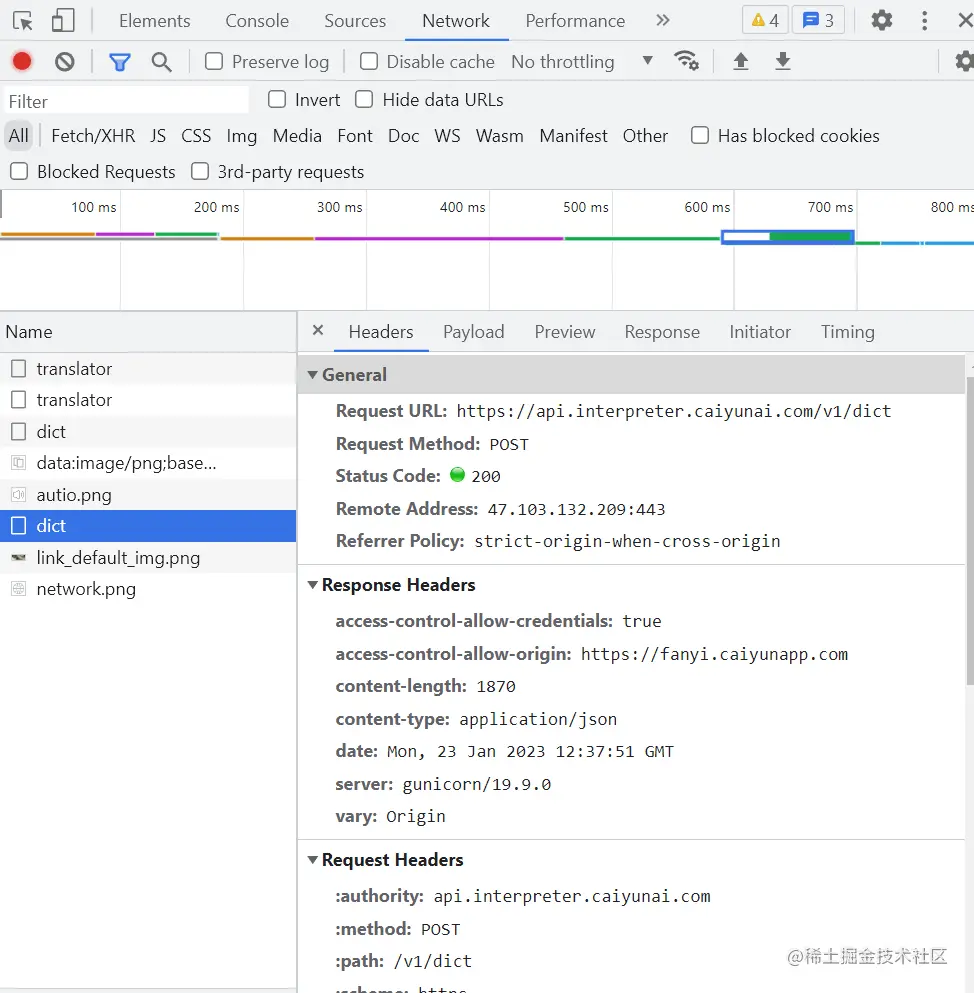Close the request details pane
Viewport: 974px width, 993px height.
tap(318, 330)
